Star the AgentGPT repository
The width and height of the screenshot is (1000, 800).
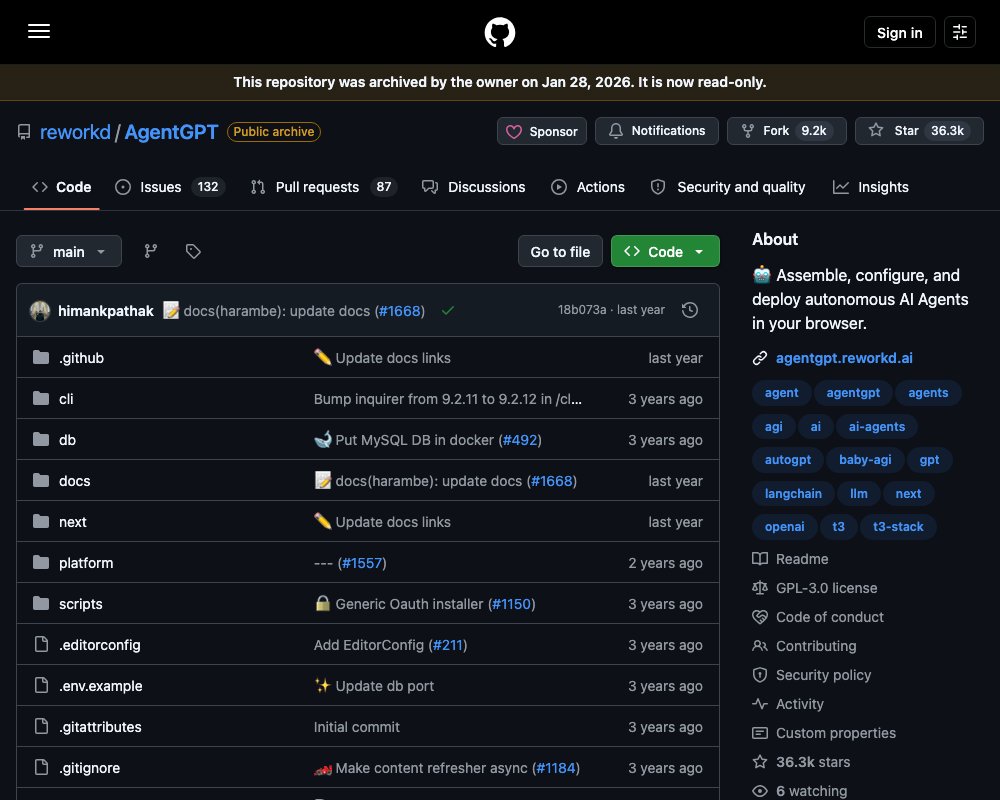coord(919,131)
